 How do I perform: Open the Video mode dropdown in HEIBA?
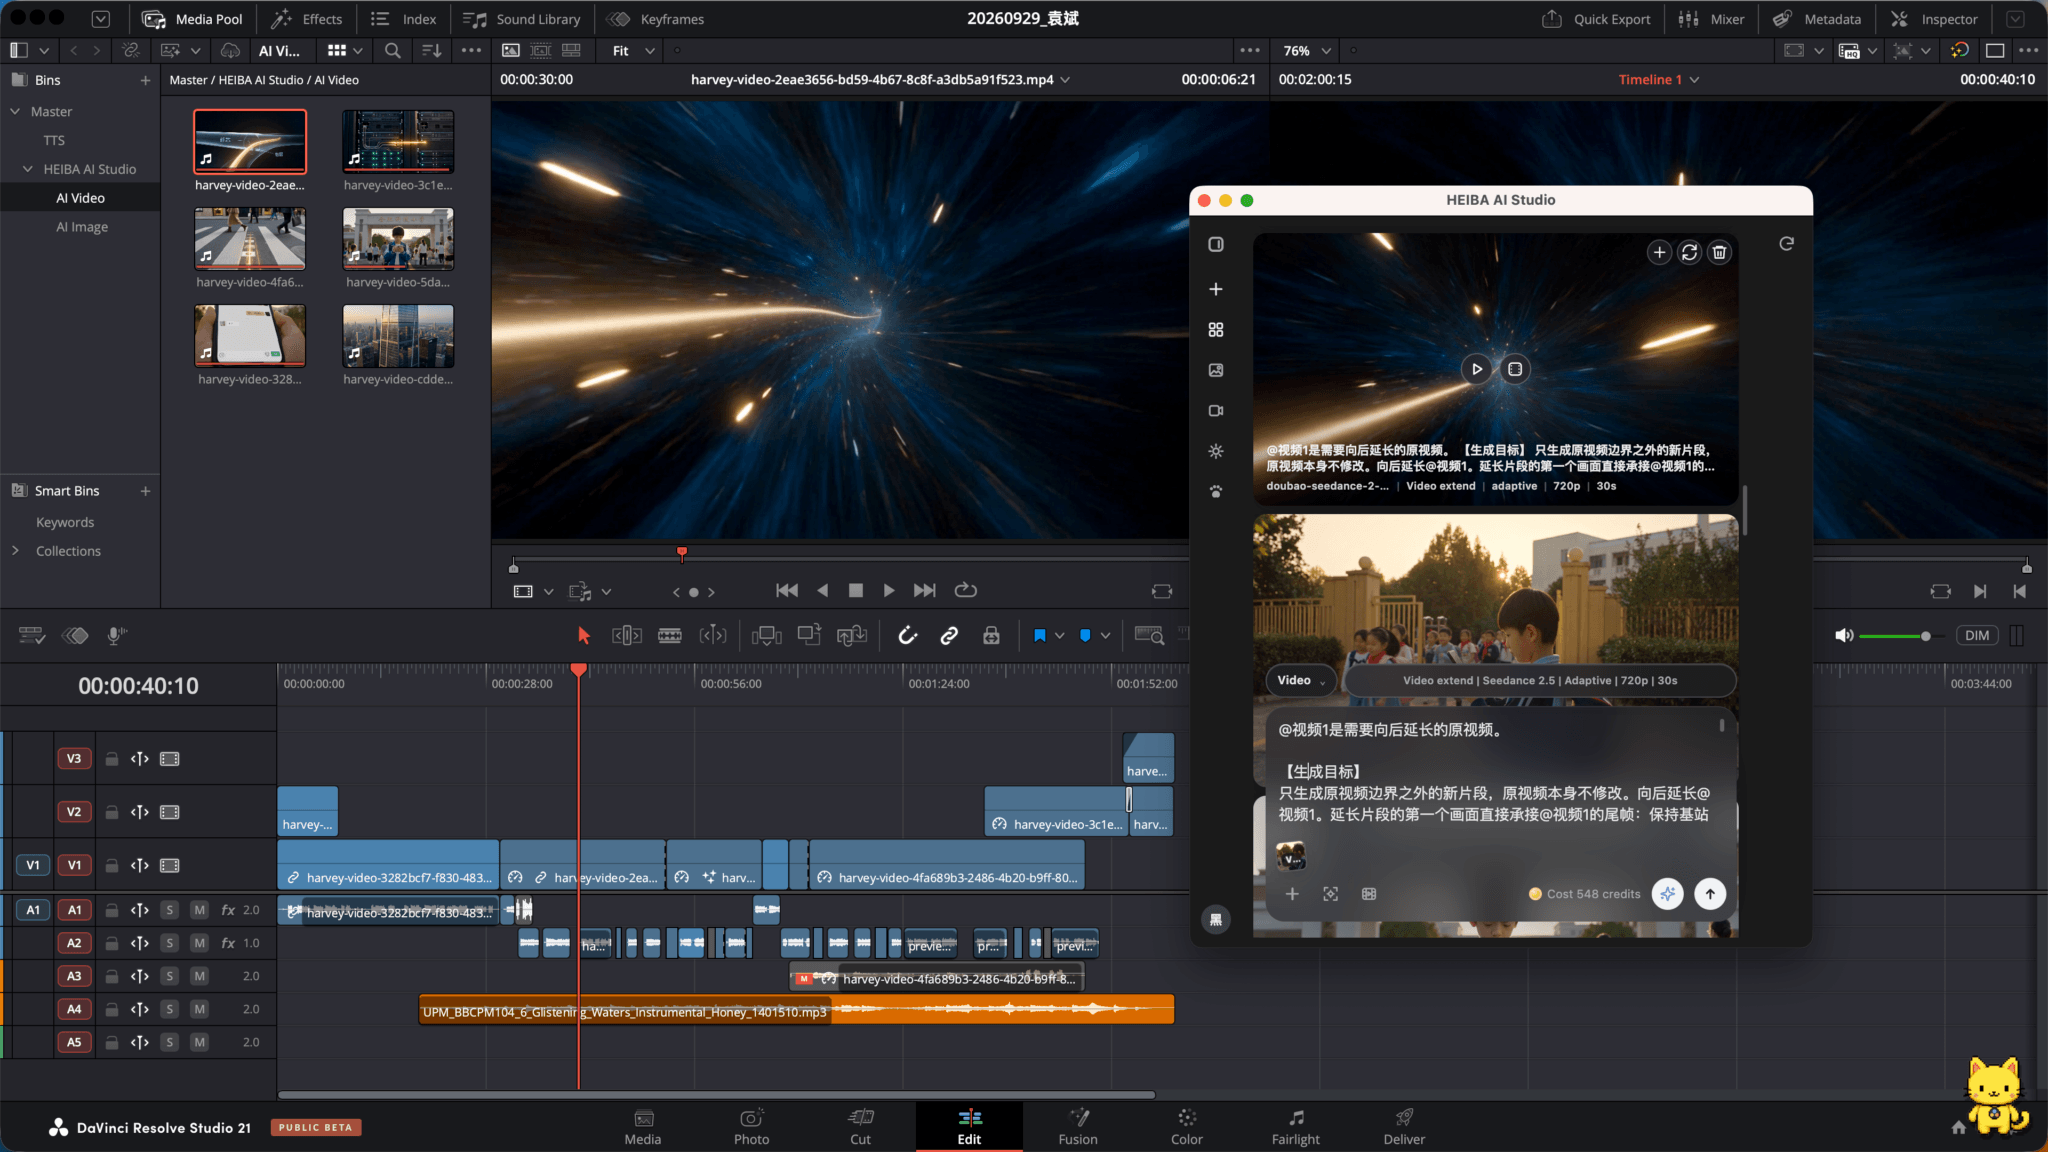[x=1301, y=680]
